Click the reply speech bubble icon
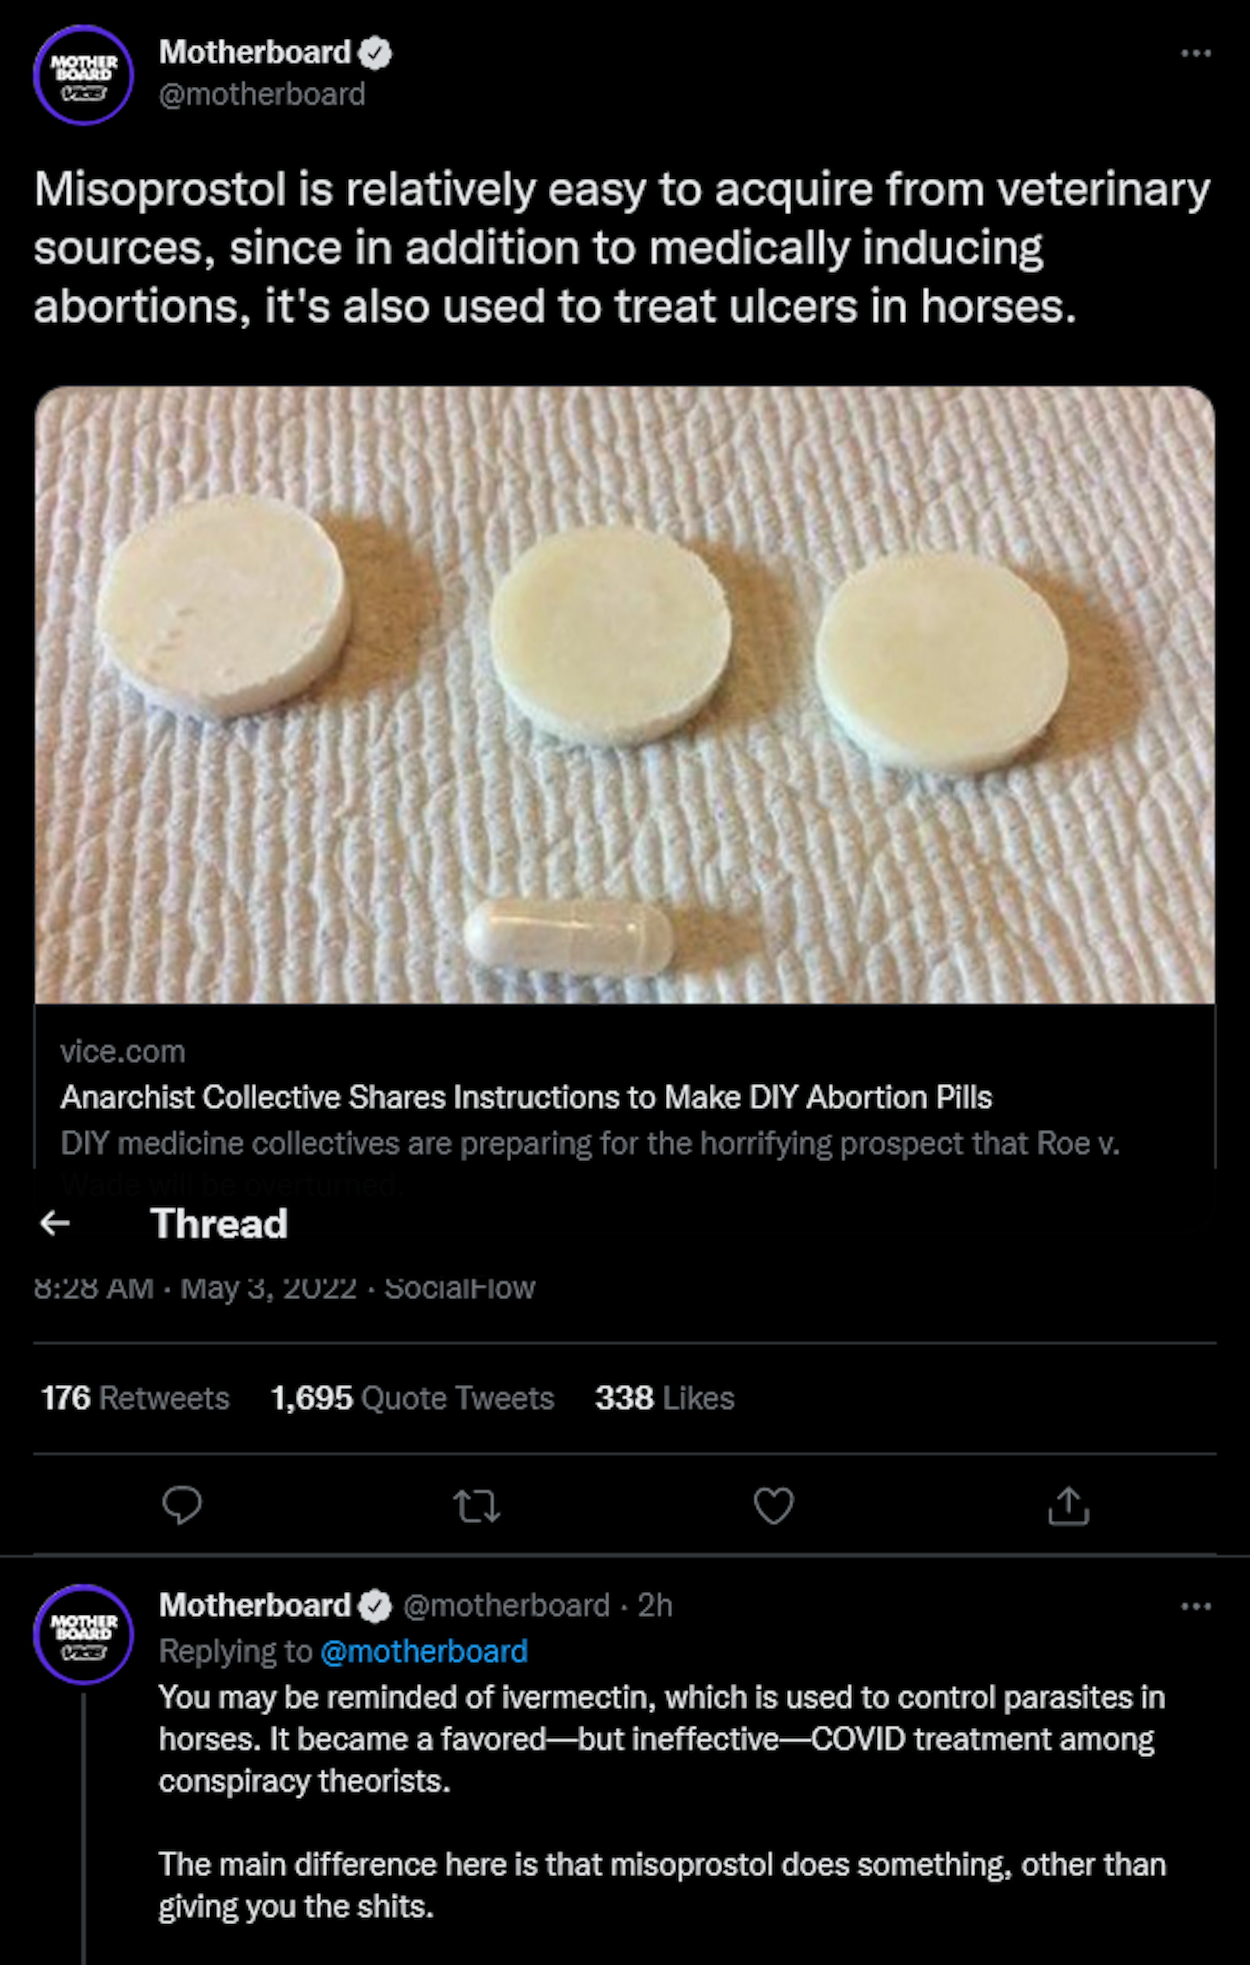 click(182, 1505)
